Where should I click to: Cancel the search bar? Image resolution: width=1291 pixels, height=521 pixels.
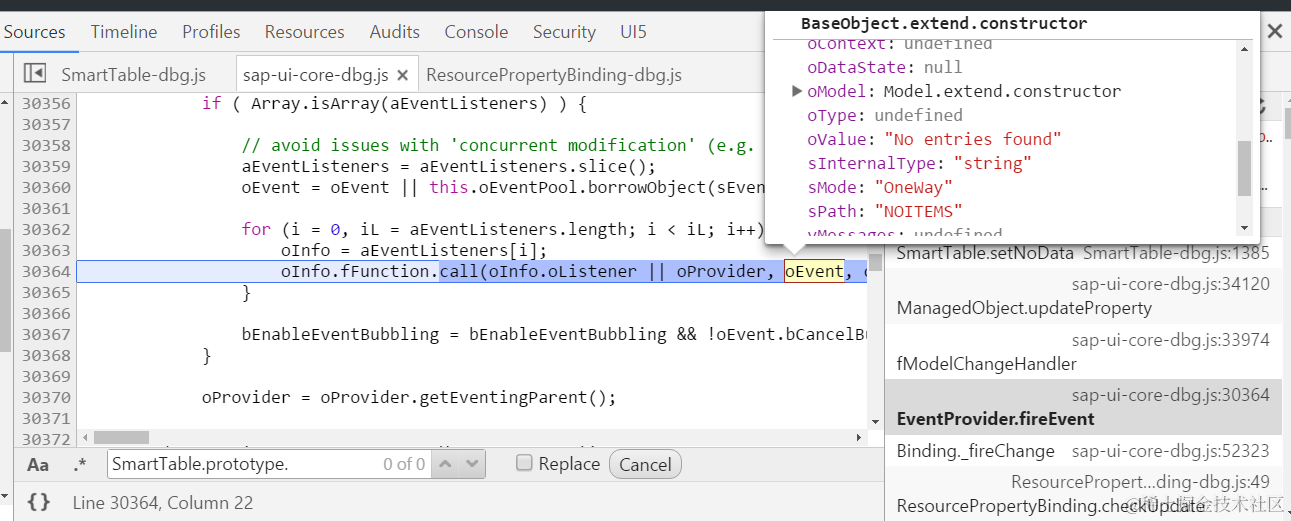coord(645,464)
